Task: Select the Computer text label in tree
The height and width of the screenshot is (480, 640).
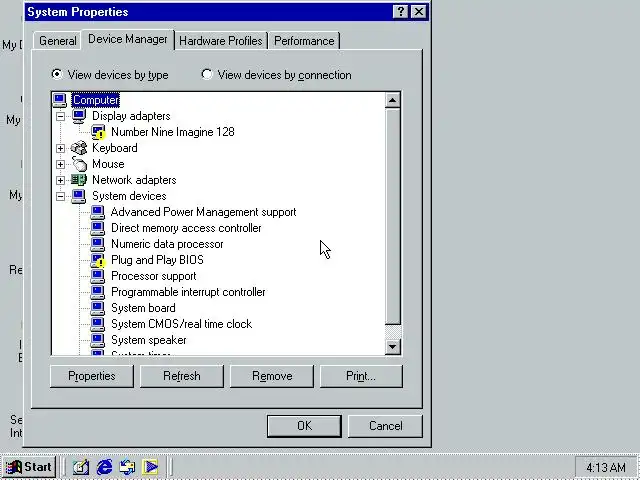Action: pos(96,100)
